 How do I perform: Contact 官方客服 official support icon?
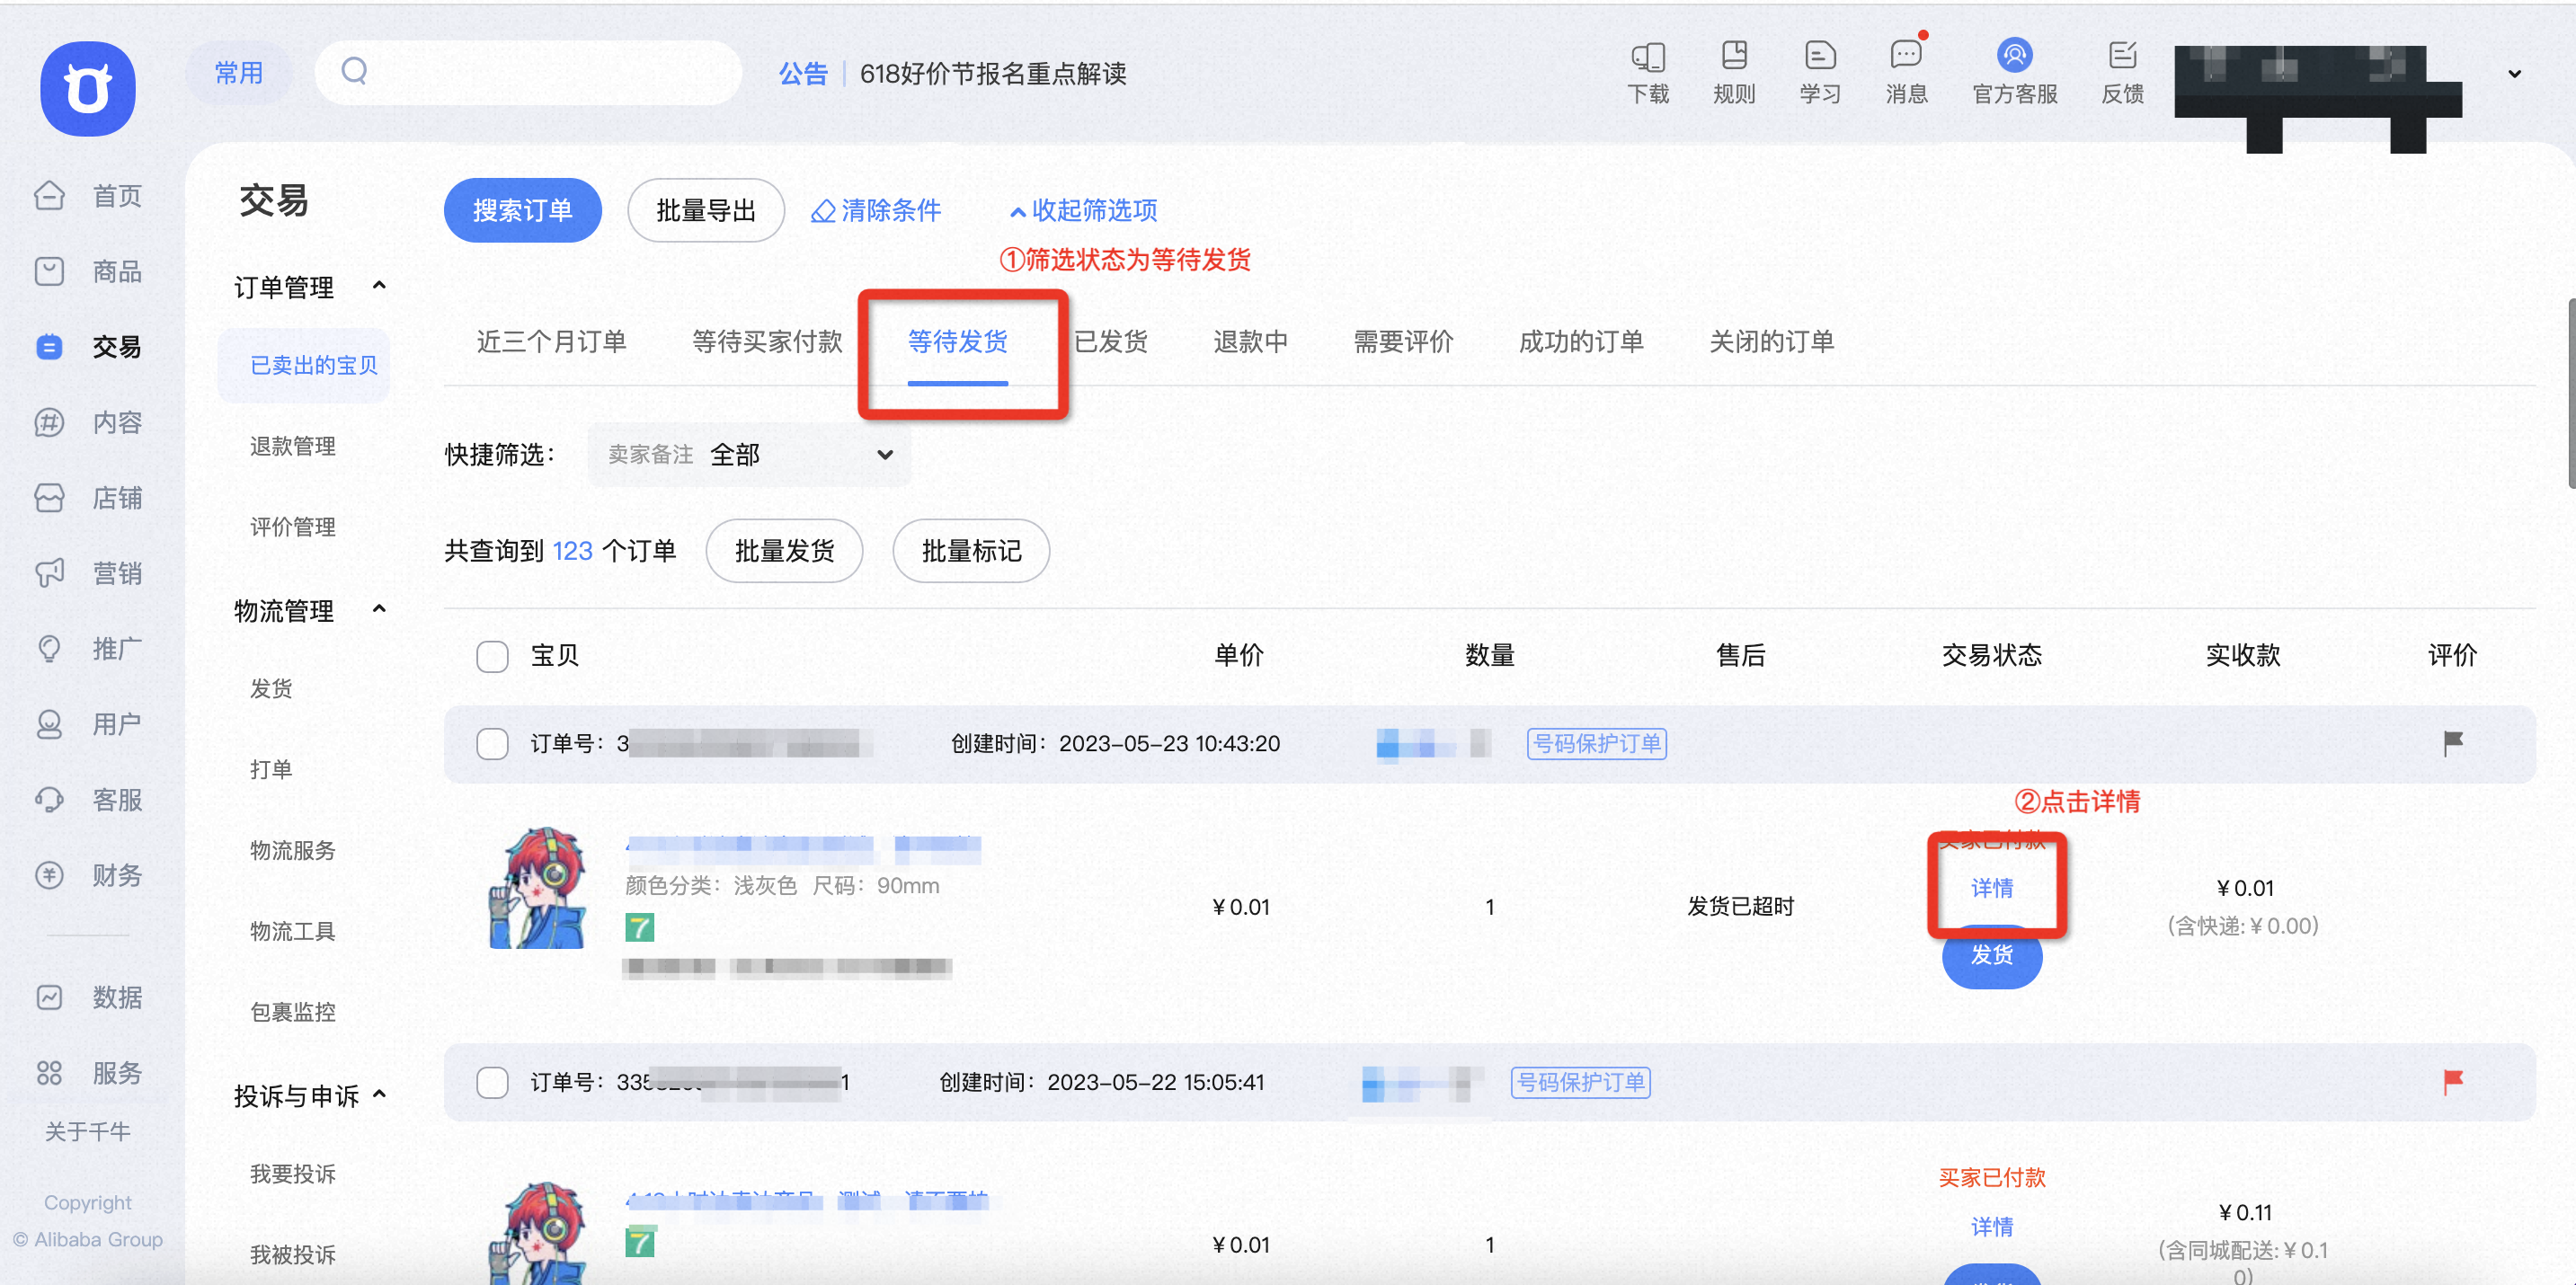2014,55
